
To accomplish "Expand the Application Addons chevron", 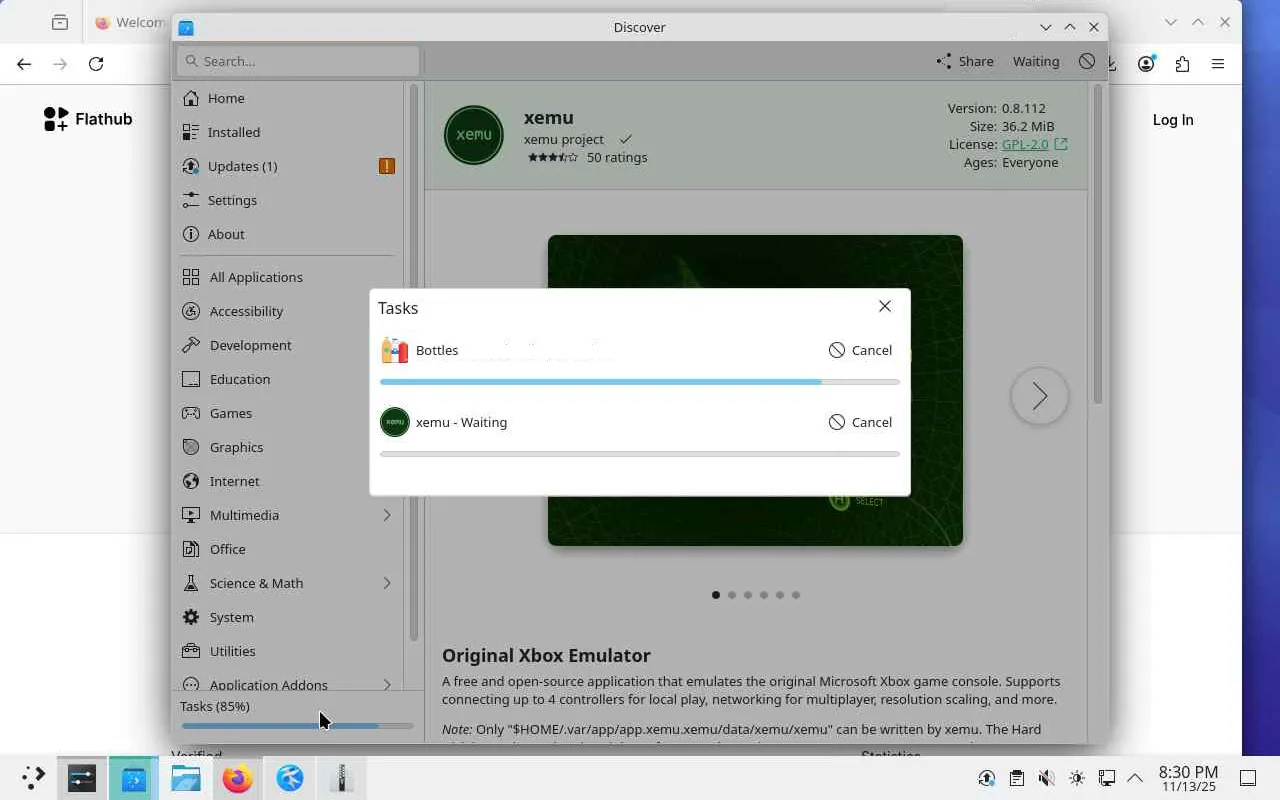I will tap(387, 685).
